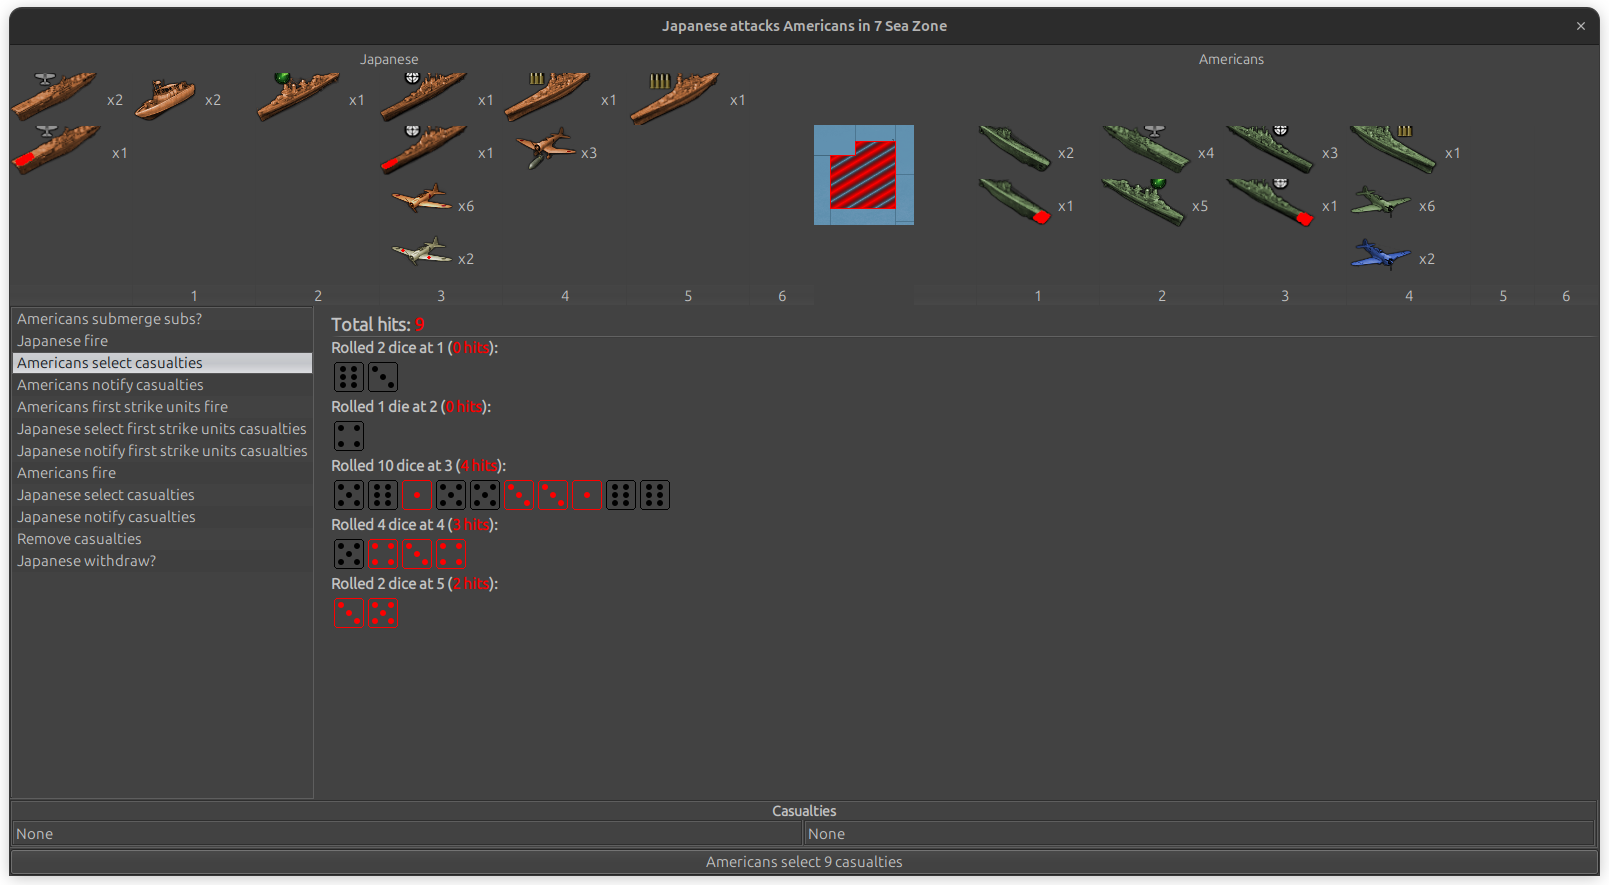Click the orange Japanese fighter icon (x6)
This screenshot has width=1609, height=885.
pyautogui.click(x=421, y=199)
